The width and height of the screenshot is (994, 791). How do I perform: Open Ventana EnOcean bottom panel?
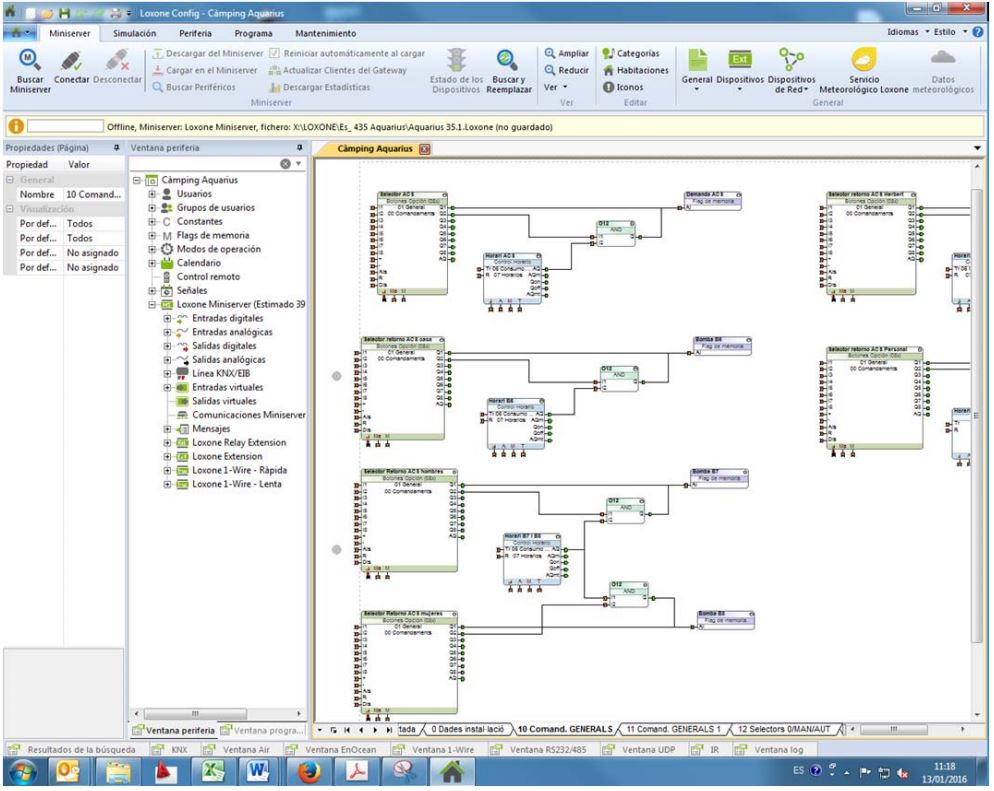tap(332, 750)
